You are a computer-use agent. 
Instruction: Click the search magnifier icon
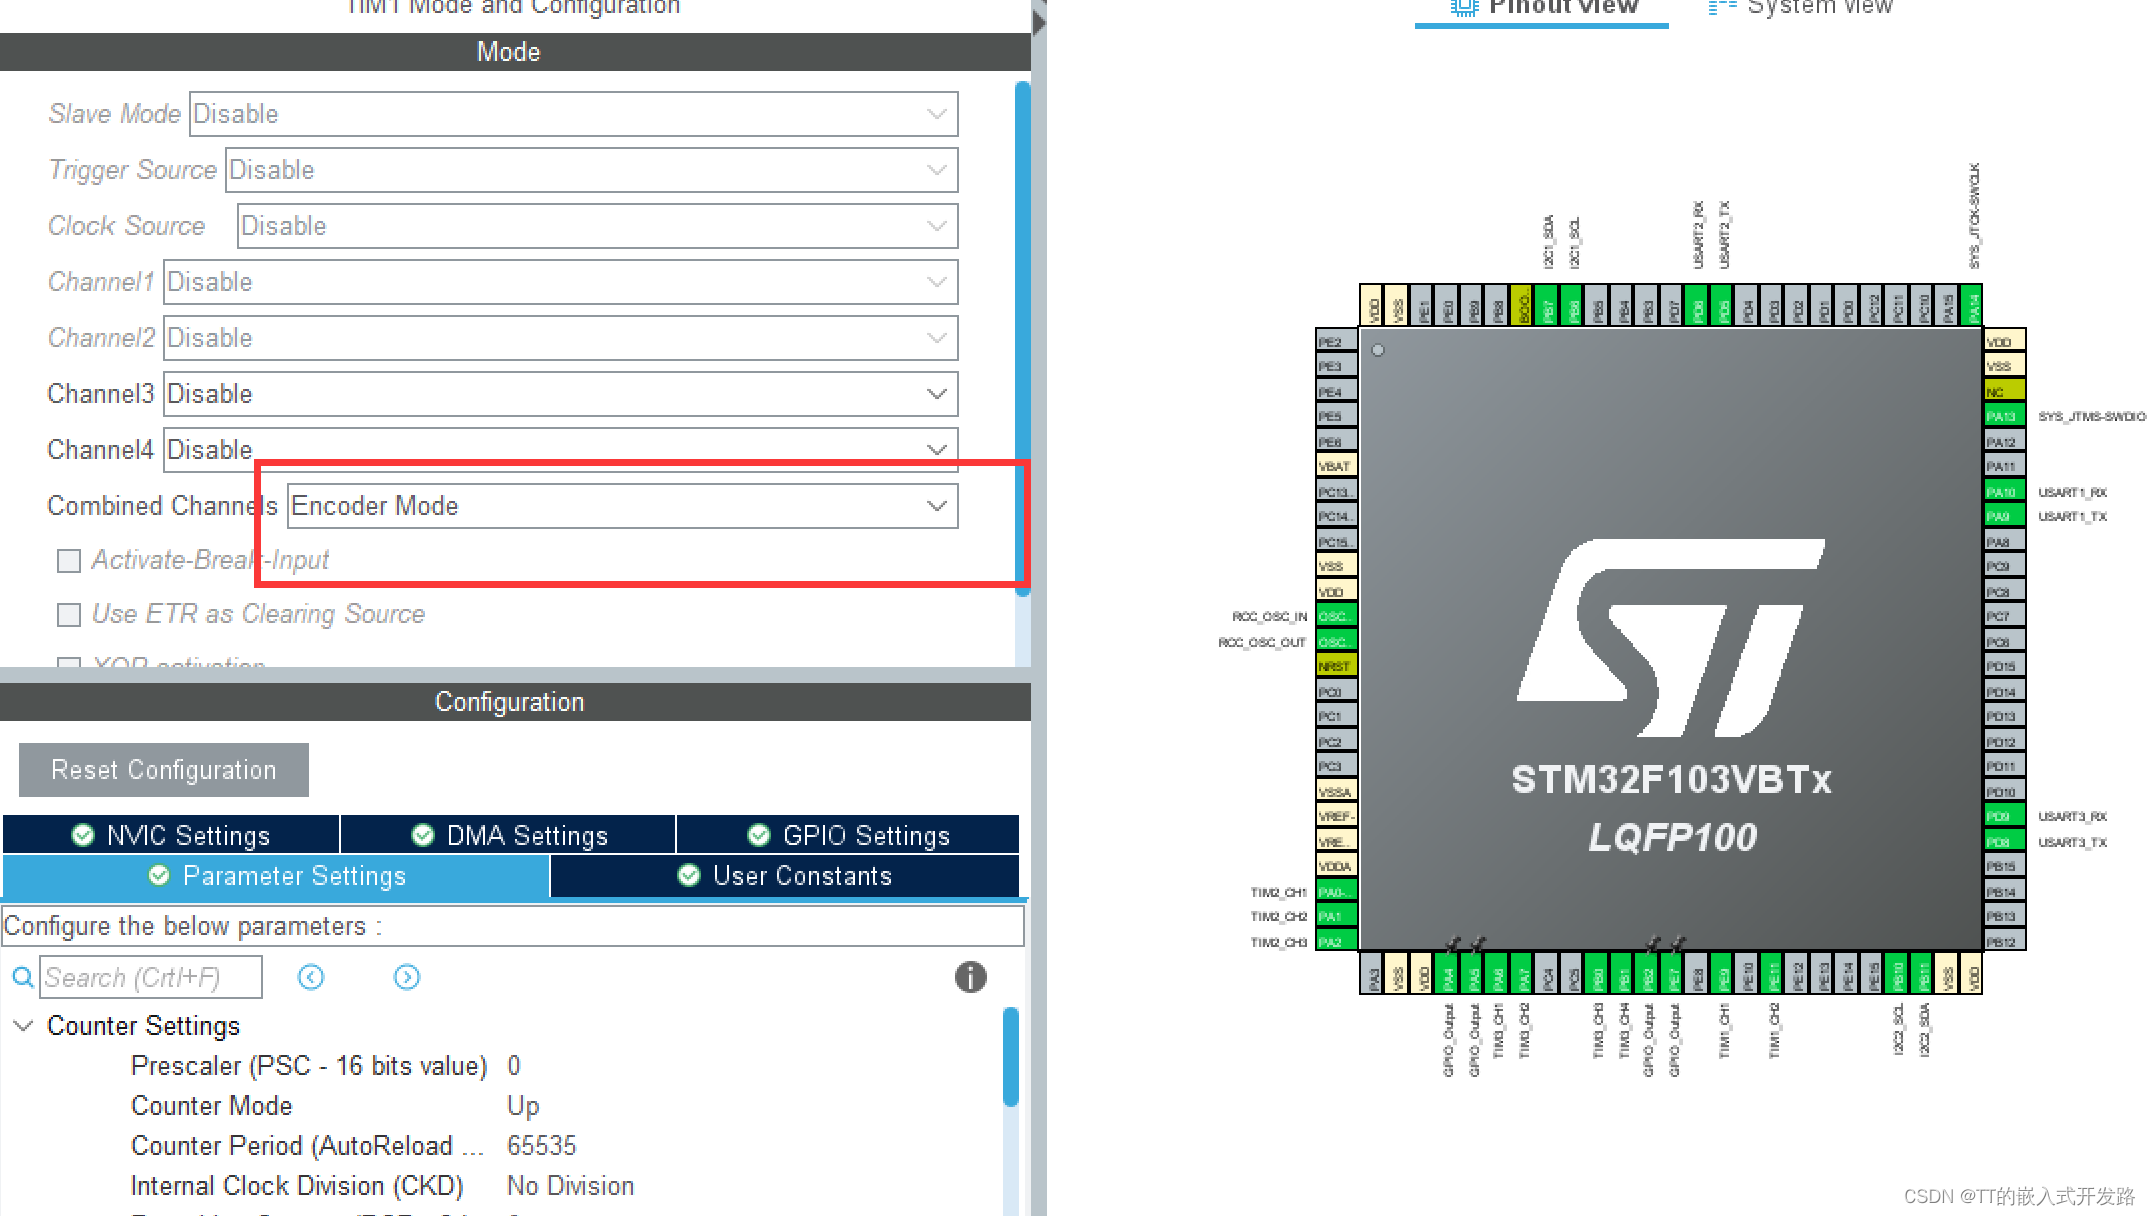22,977
